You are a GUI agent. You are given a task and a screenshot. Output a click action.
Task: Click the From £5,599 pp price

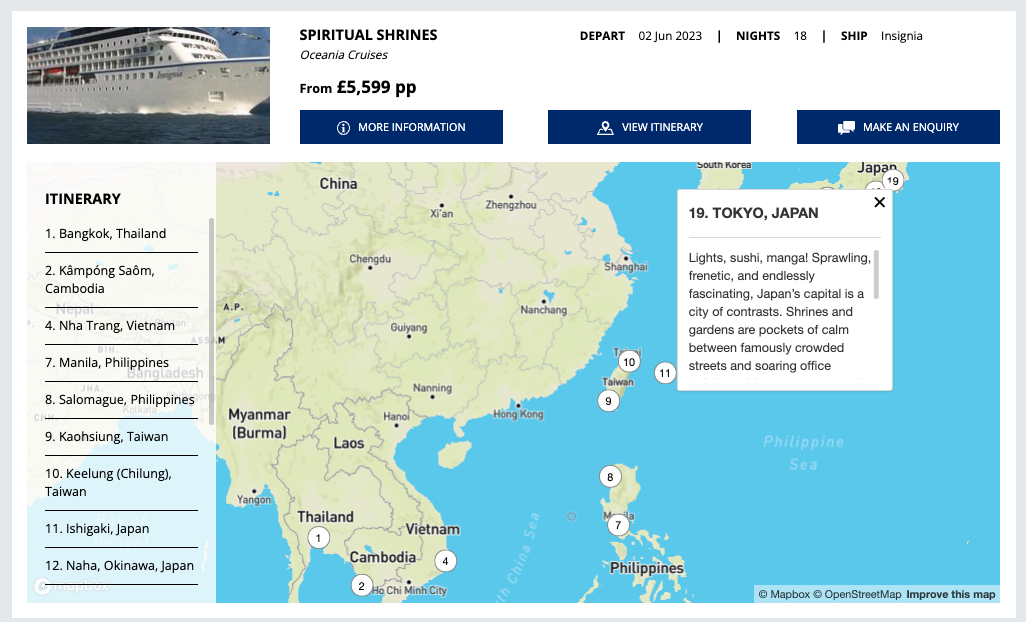[x=358, y=87]
